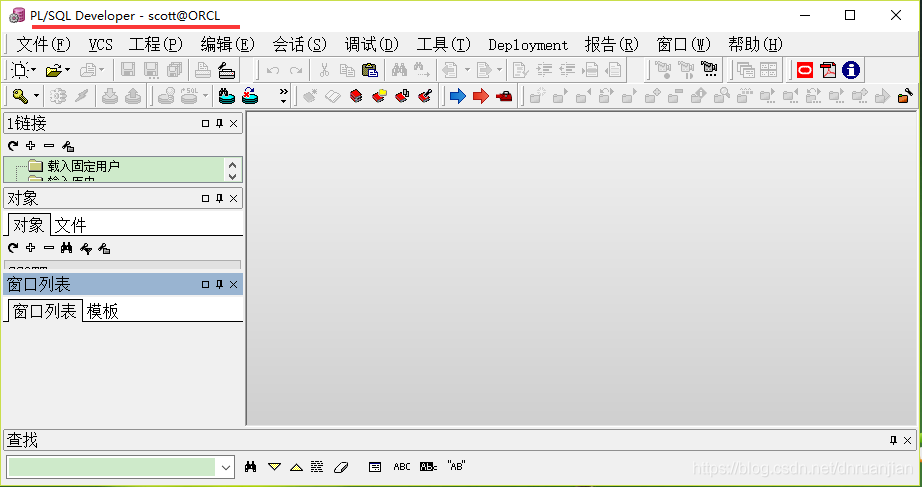Open the 工程(P) menu

coord(156,45)
